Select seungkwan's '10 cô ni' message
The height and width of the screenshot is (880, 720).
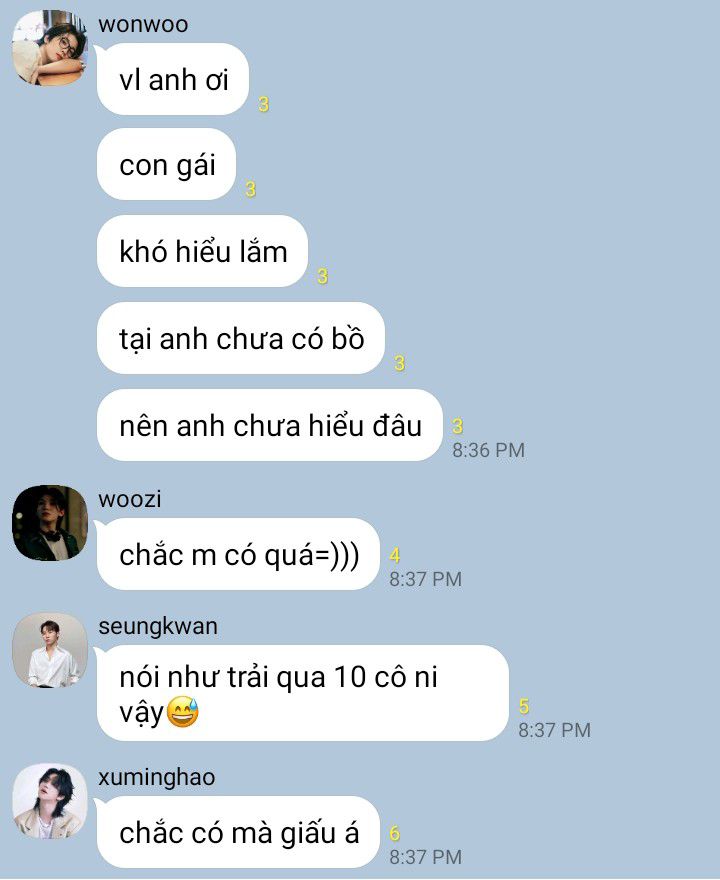coord(303,693)
